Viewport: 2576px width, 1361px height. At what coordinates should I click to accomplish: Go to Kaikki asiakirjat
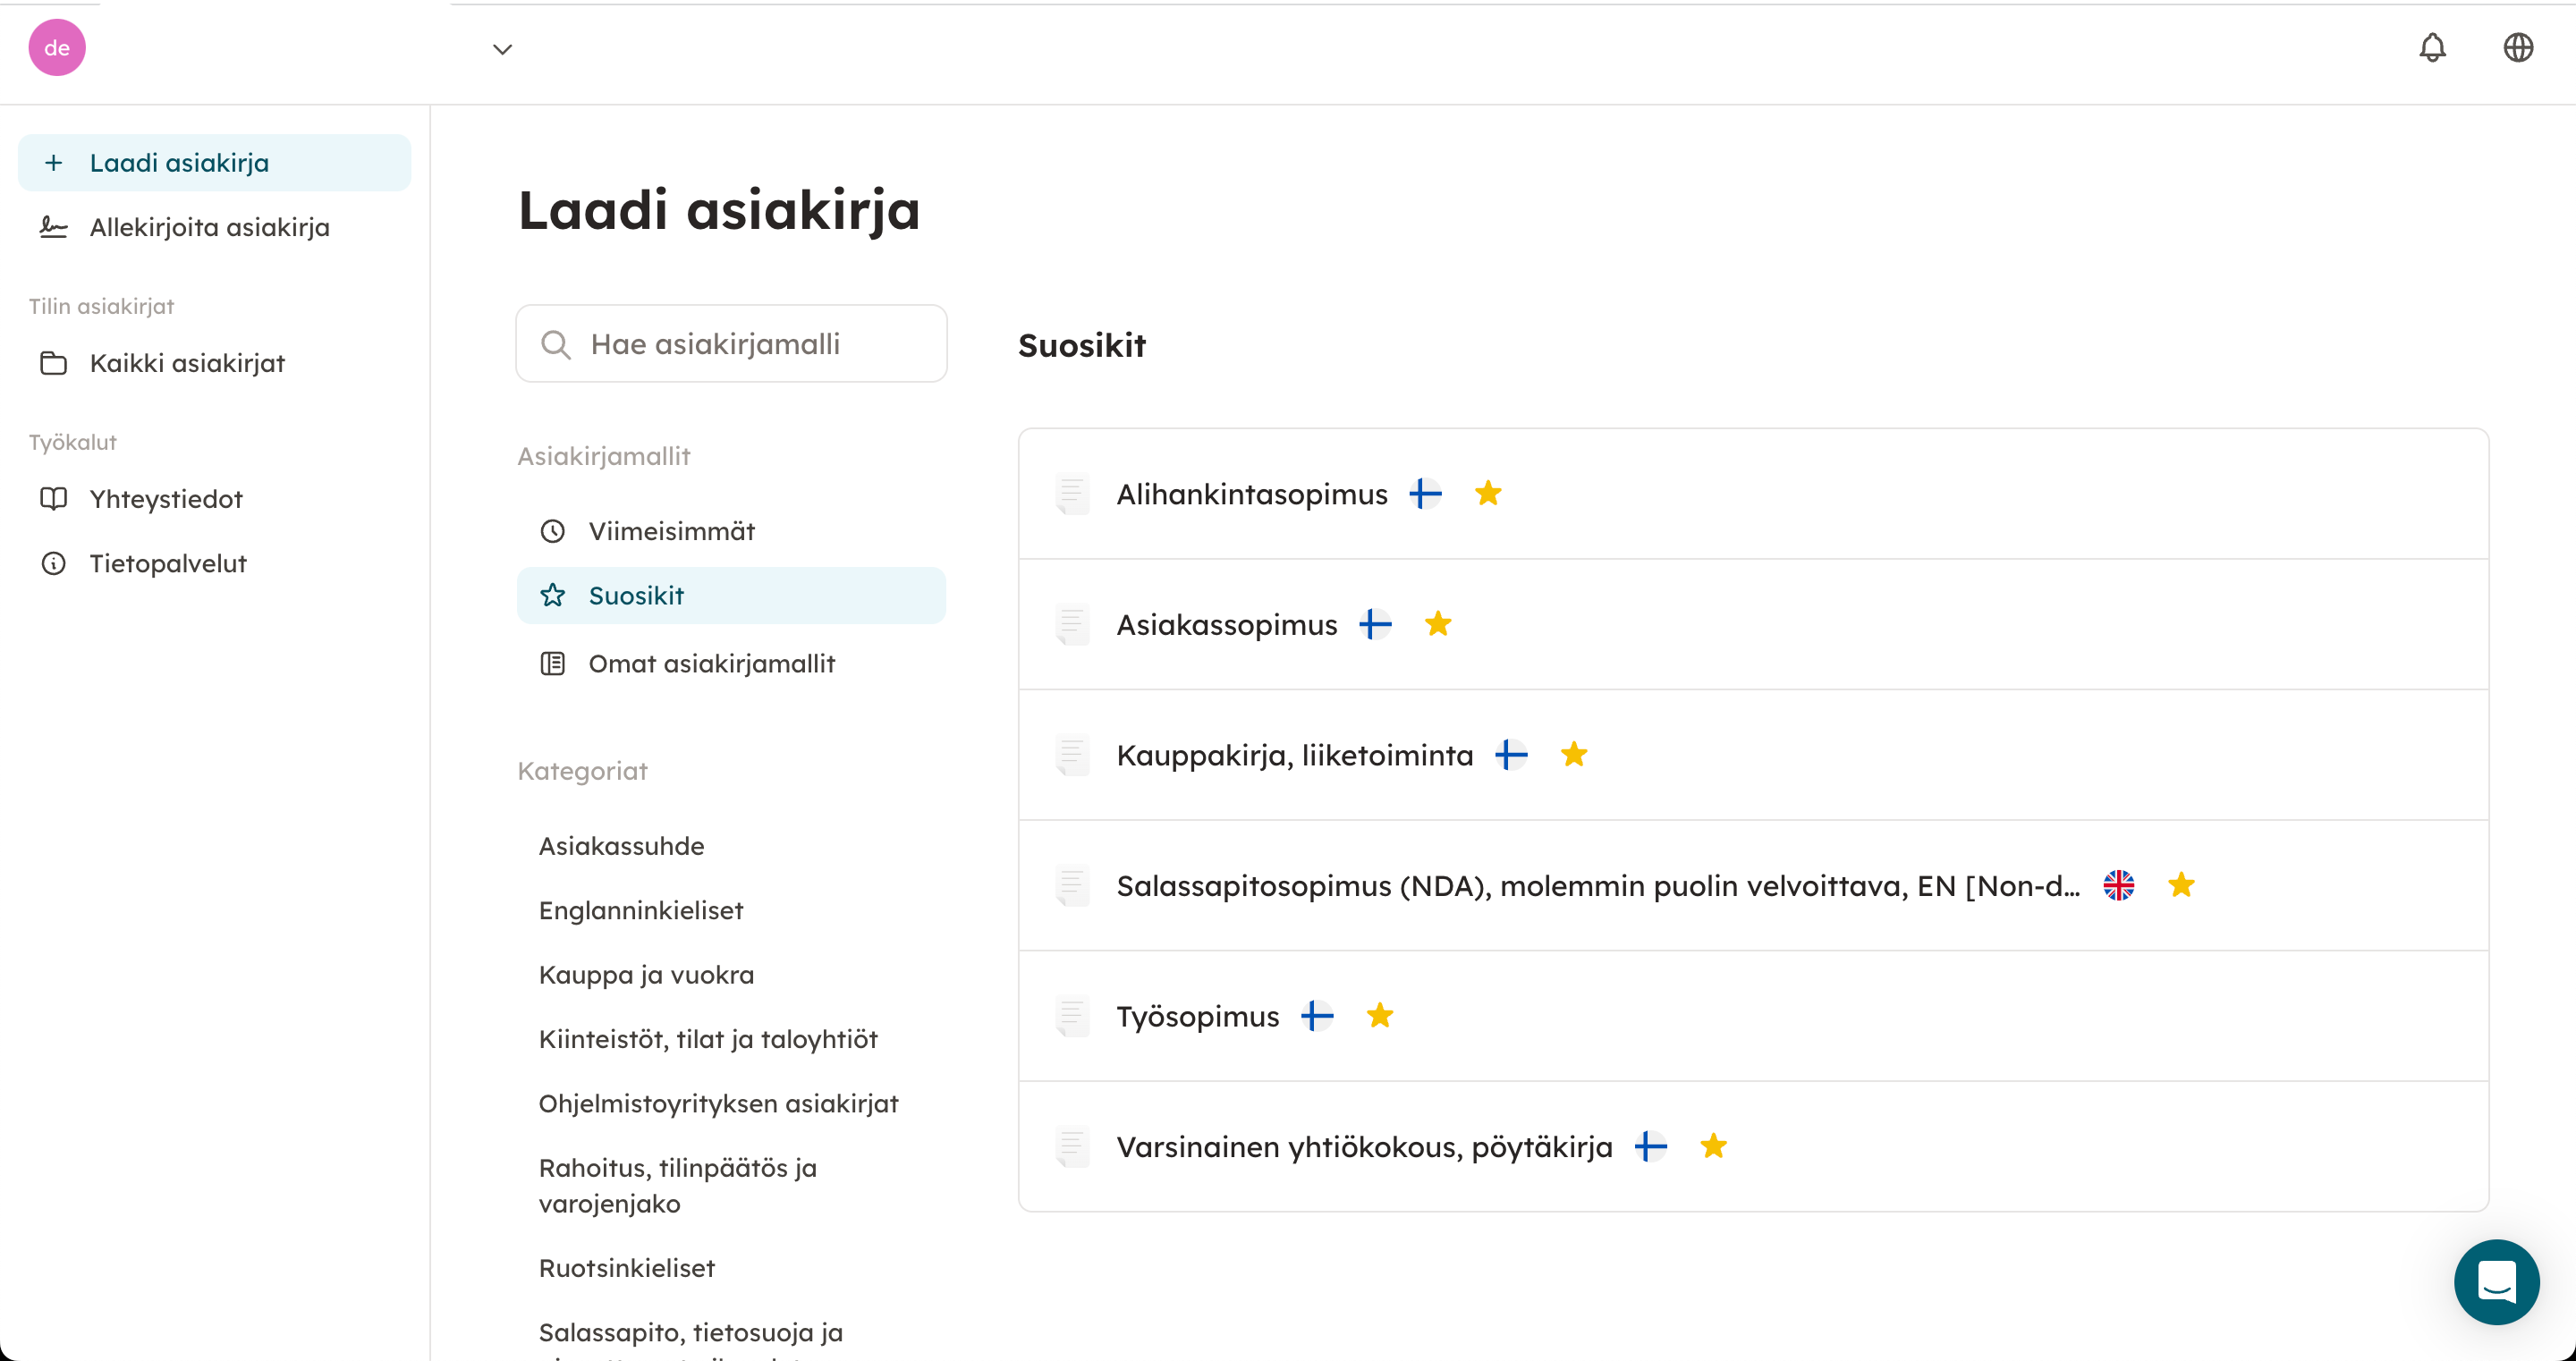pyautogui.click(x=187, y=363)
